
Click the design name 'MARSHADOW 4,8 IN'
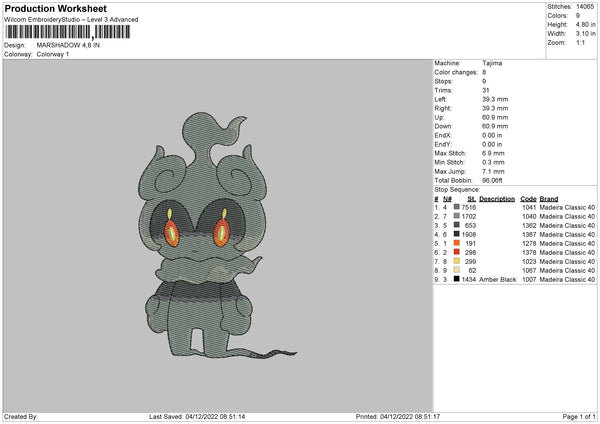point(68,45)
